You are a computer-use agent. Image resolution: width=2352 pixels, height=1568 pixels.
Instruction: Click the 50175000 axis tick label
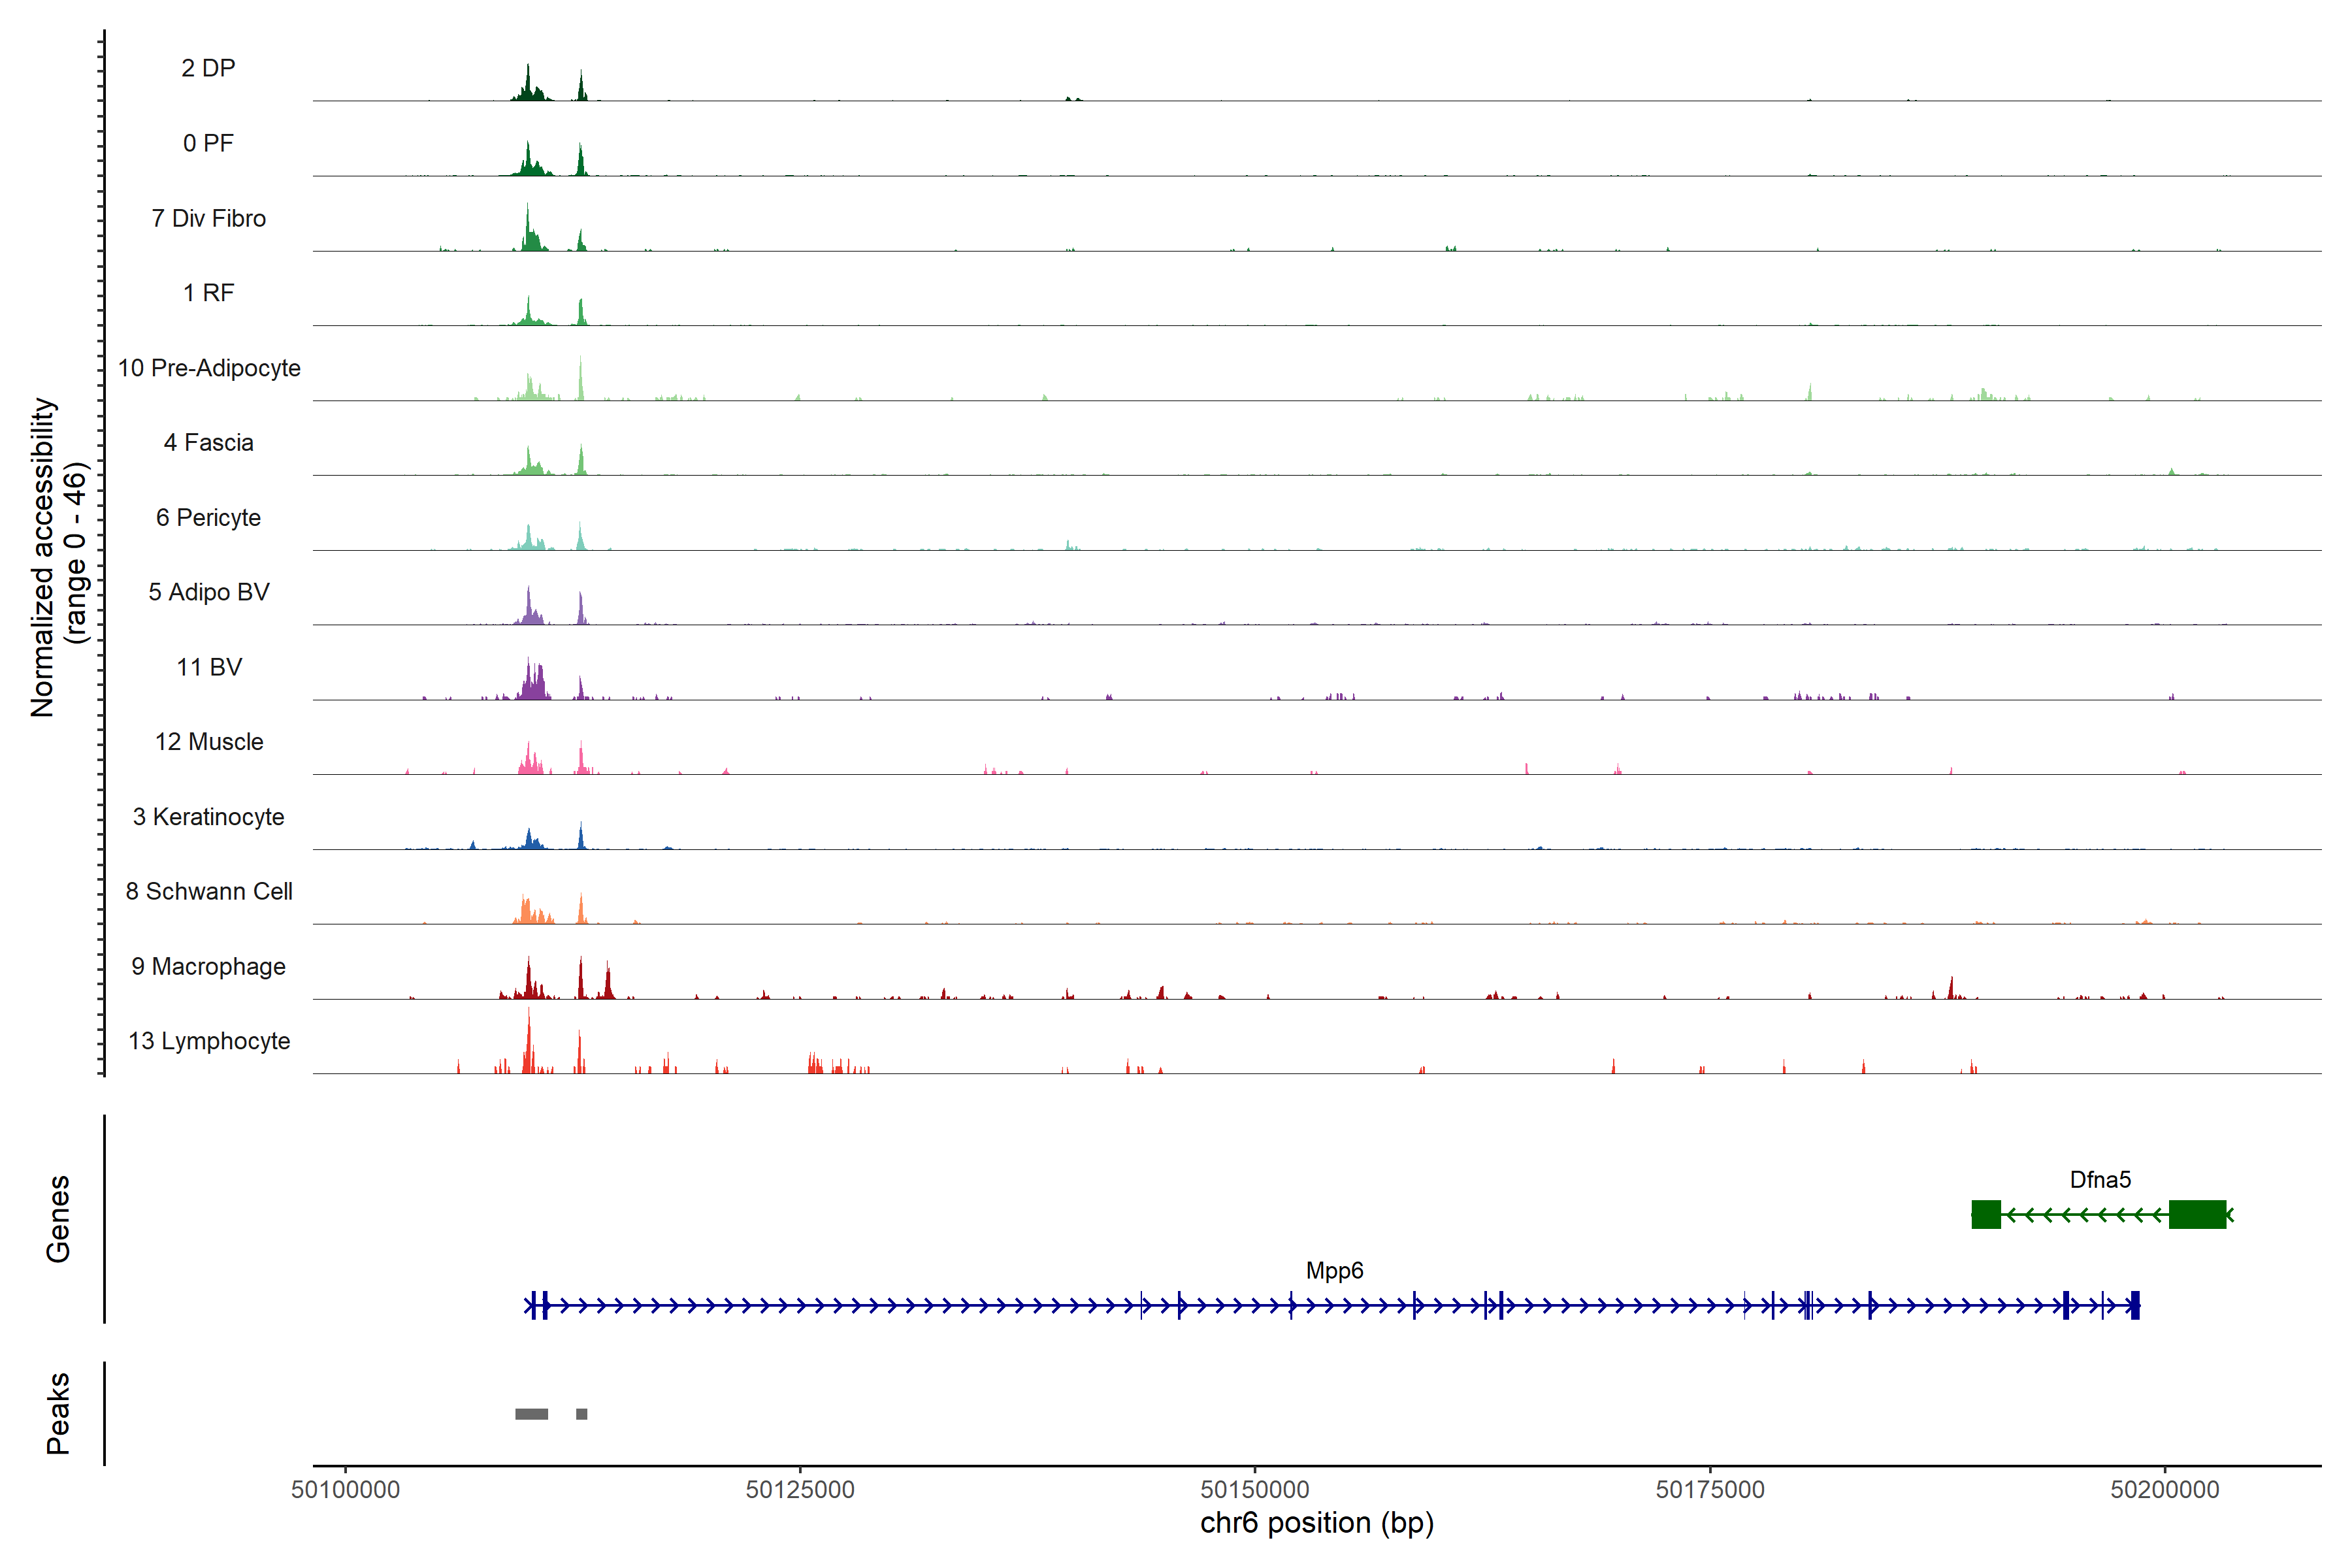[1710, 1489]
